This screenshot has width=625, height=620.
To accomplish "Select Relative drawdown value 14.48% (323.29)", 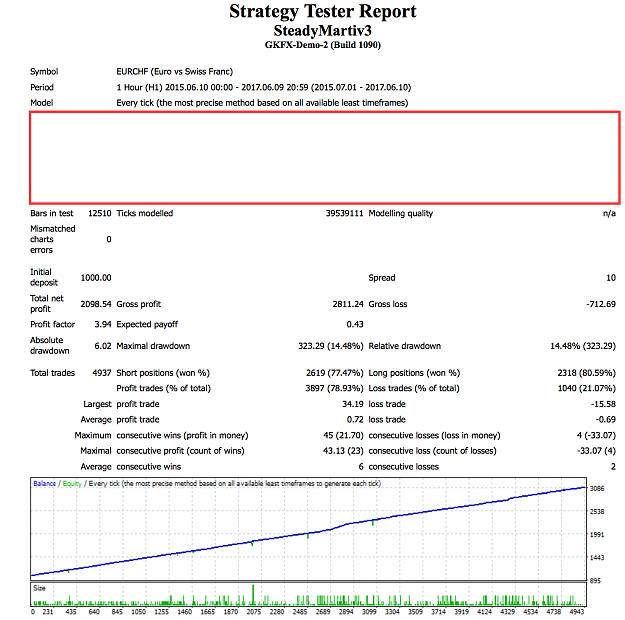I will (x=583, y=346).
